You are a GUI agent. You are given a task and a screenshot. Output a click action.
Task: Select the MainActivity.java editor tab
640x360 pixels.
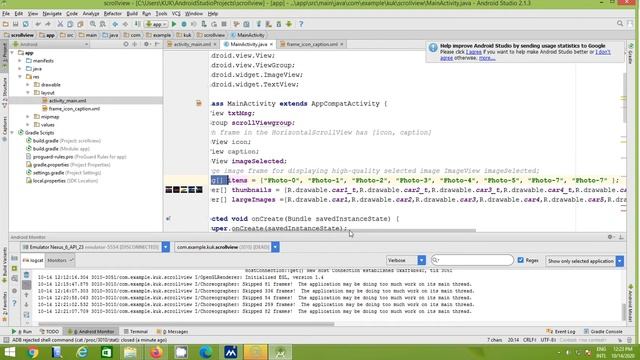pos(248,44)
